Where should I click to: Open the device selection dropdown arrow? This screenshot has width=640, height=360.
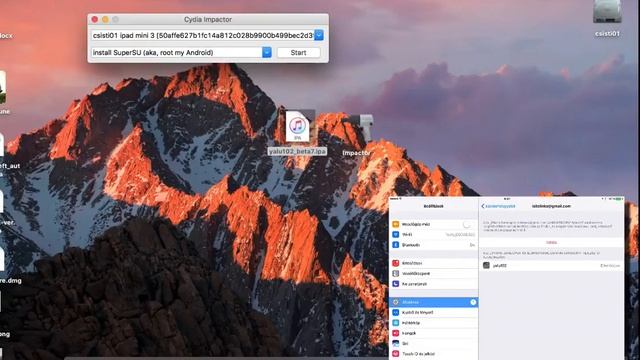pos(319,35)
